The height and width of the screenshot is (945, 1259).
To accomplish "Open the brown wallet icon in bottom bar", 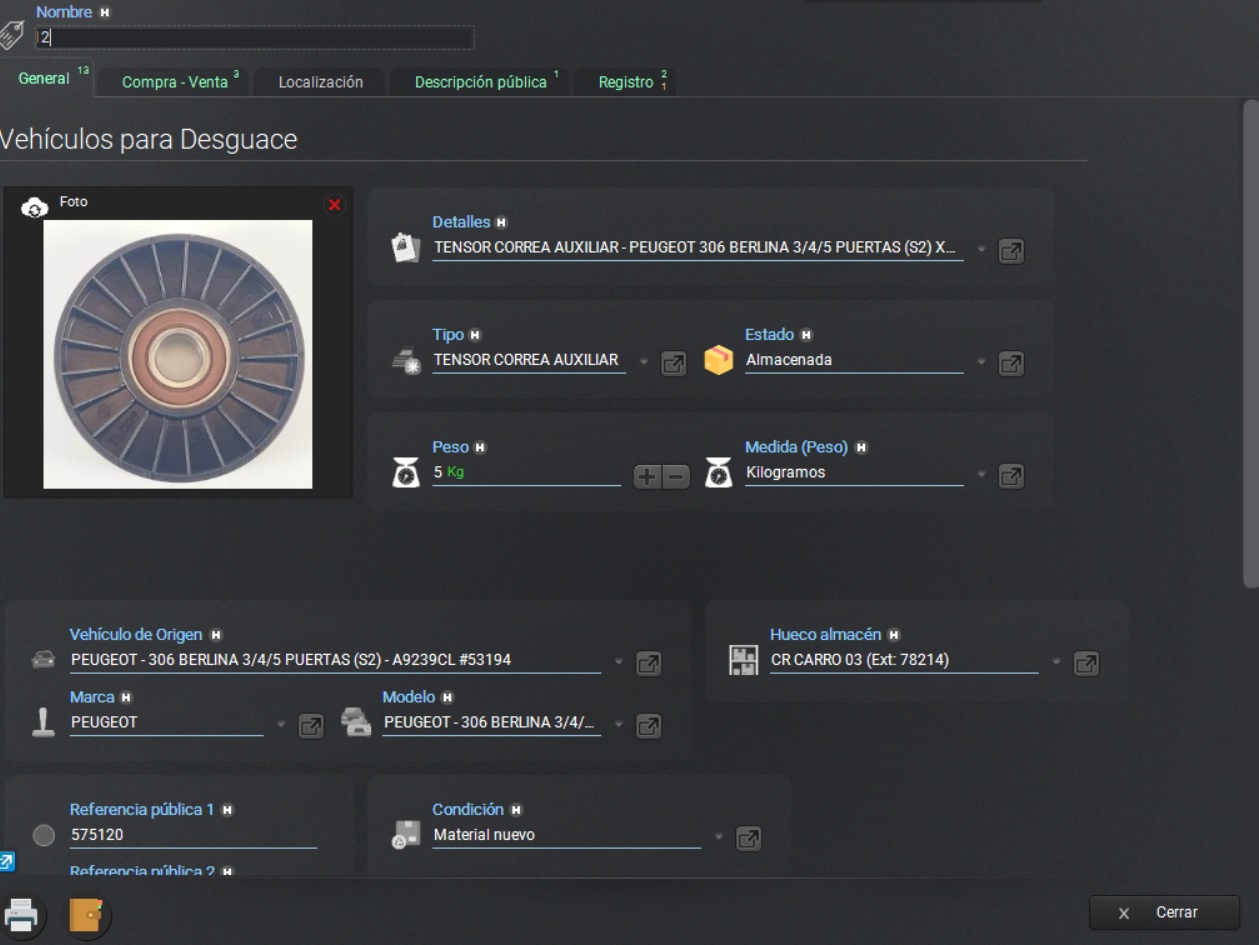I will (88, 914).
